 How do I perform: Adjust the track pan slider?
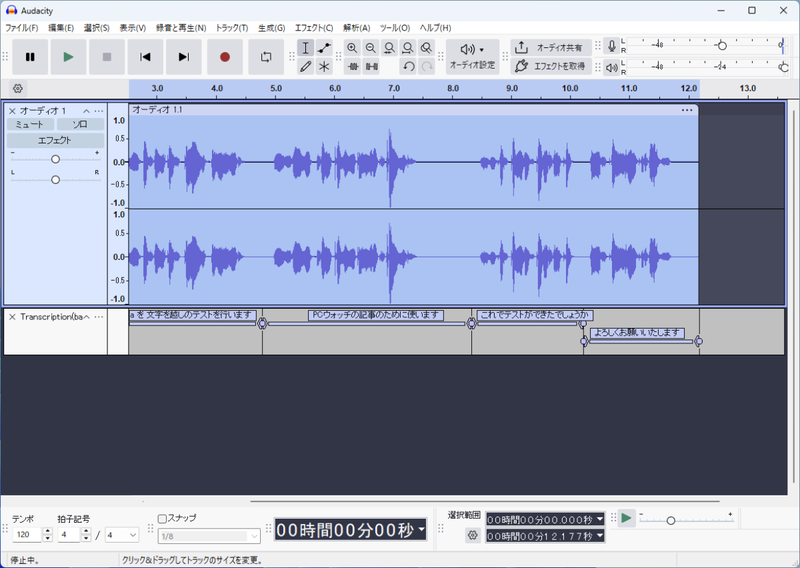pos(55,180)
